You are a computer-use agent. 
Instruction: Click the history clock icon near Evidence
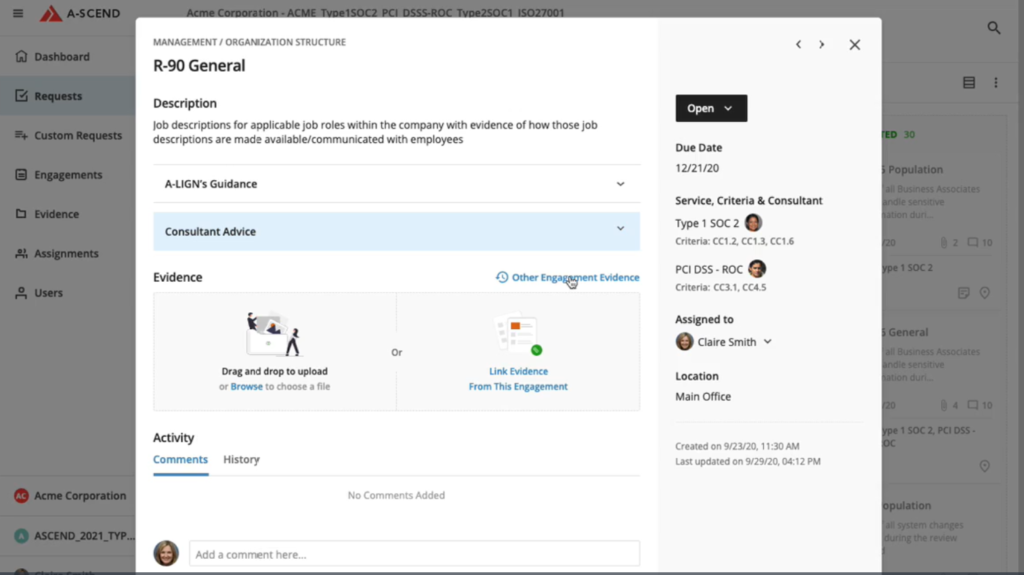coord(502,277)
